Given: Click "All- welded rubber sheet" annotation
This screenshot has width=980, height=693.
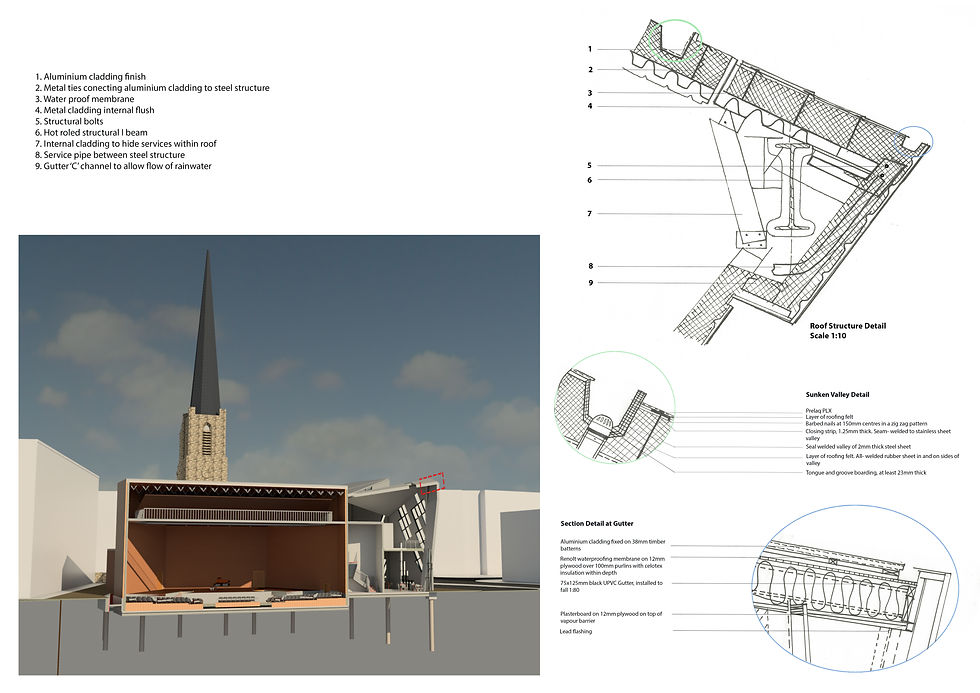Looking at the screenshot, I should (882, 459).
